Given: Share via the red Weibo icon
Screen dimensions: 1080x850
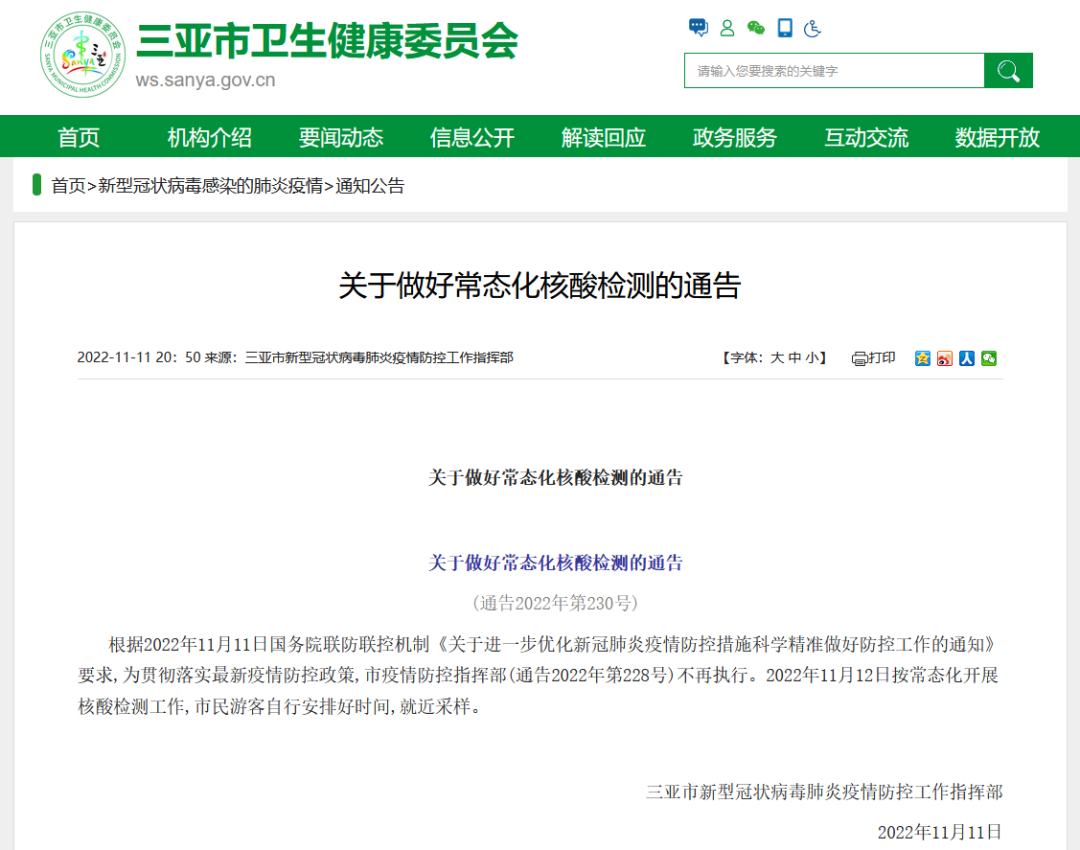Looking at the screenshot, I should click(x=944, y=358).
